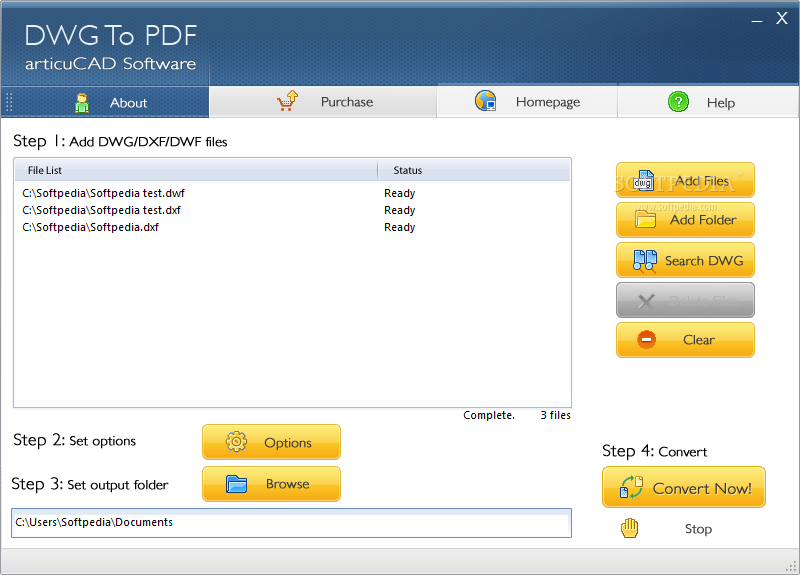
Task: Click the output folder path field
Action: click(x=291, y=523)
